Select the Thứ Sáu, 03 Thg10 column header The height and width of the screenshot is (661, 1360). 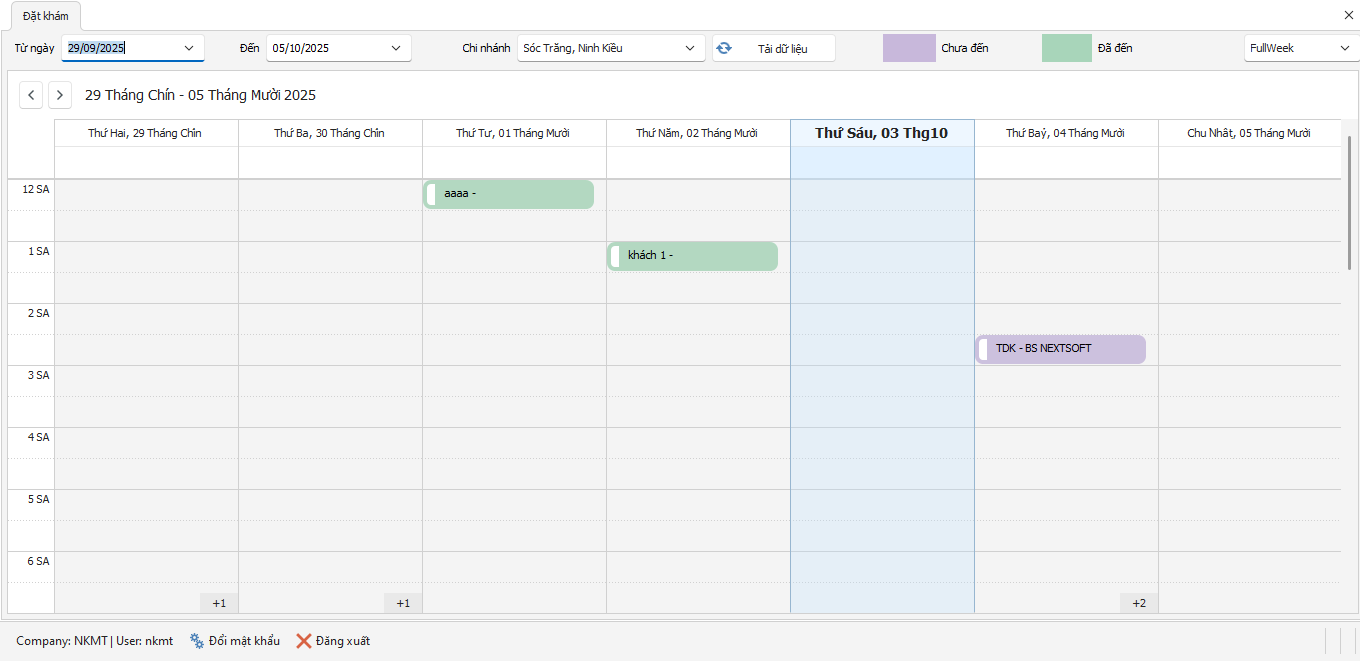(881, 133)
